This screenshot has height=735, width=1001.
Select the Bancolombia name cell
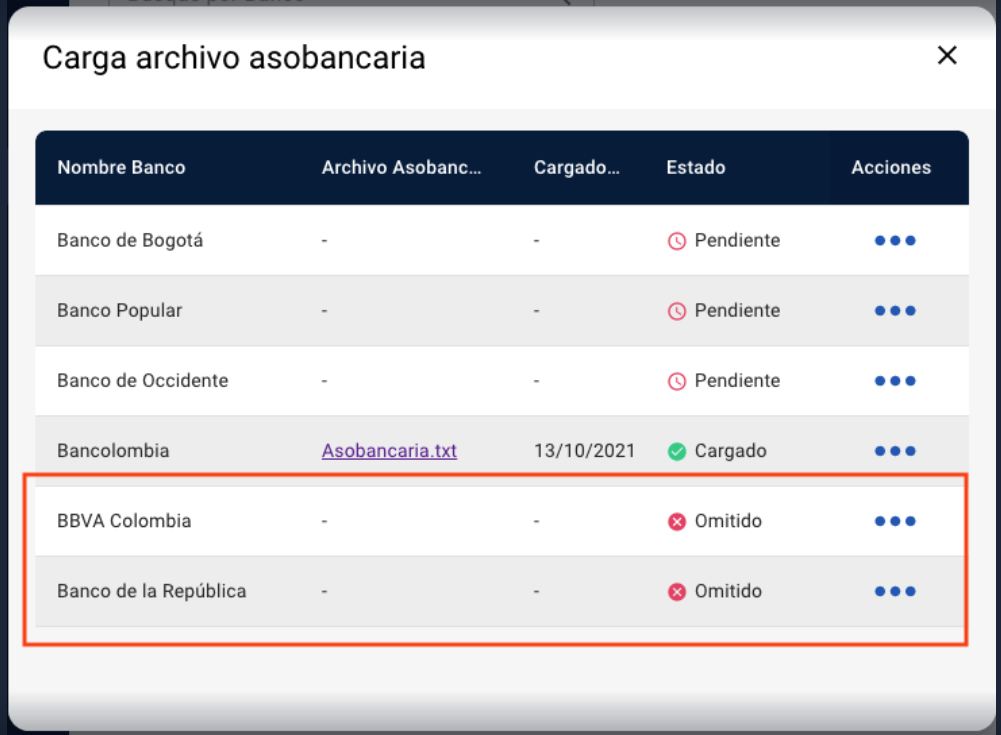(113, 451)
